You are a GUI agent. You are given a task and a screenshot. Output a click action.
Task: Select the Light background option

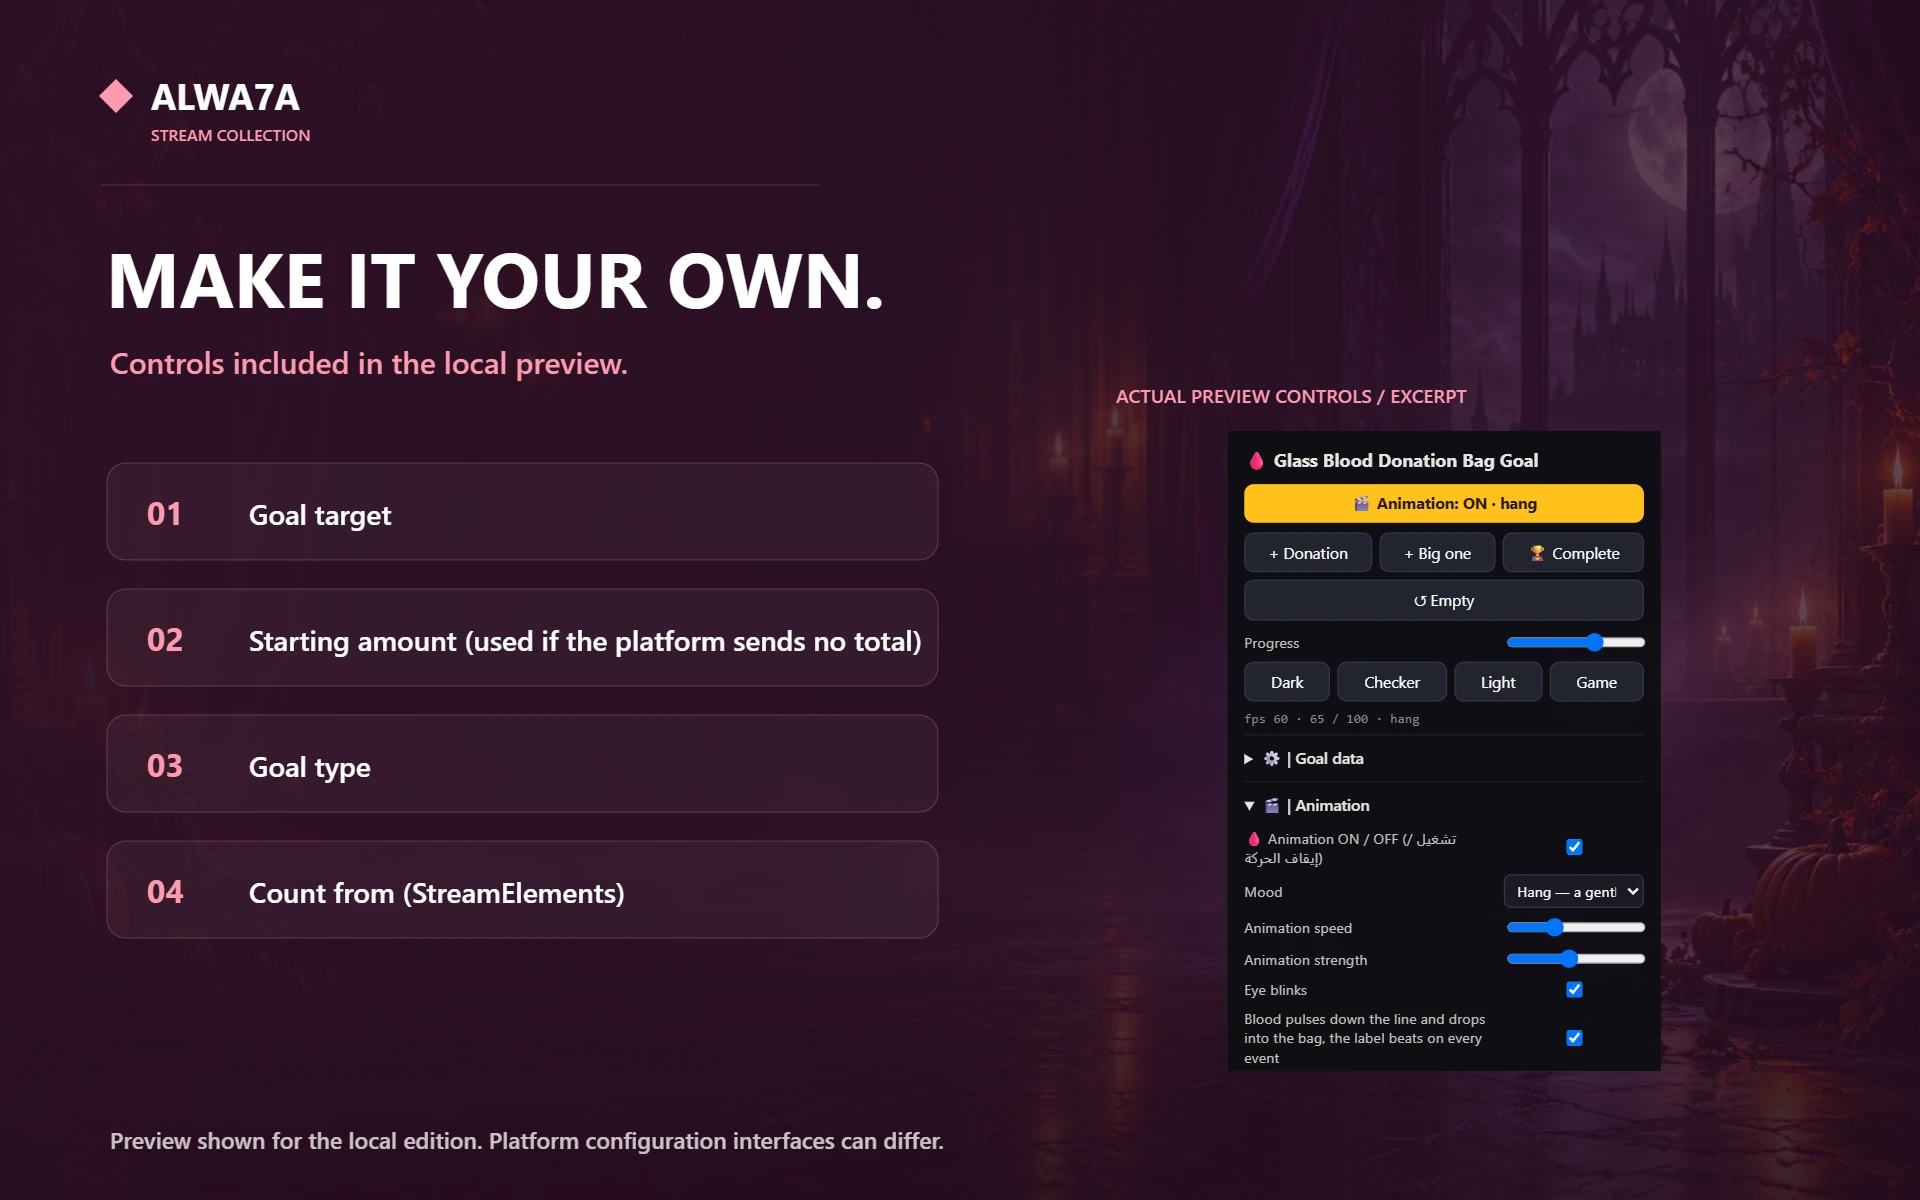1497,683
